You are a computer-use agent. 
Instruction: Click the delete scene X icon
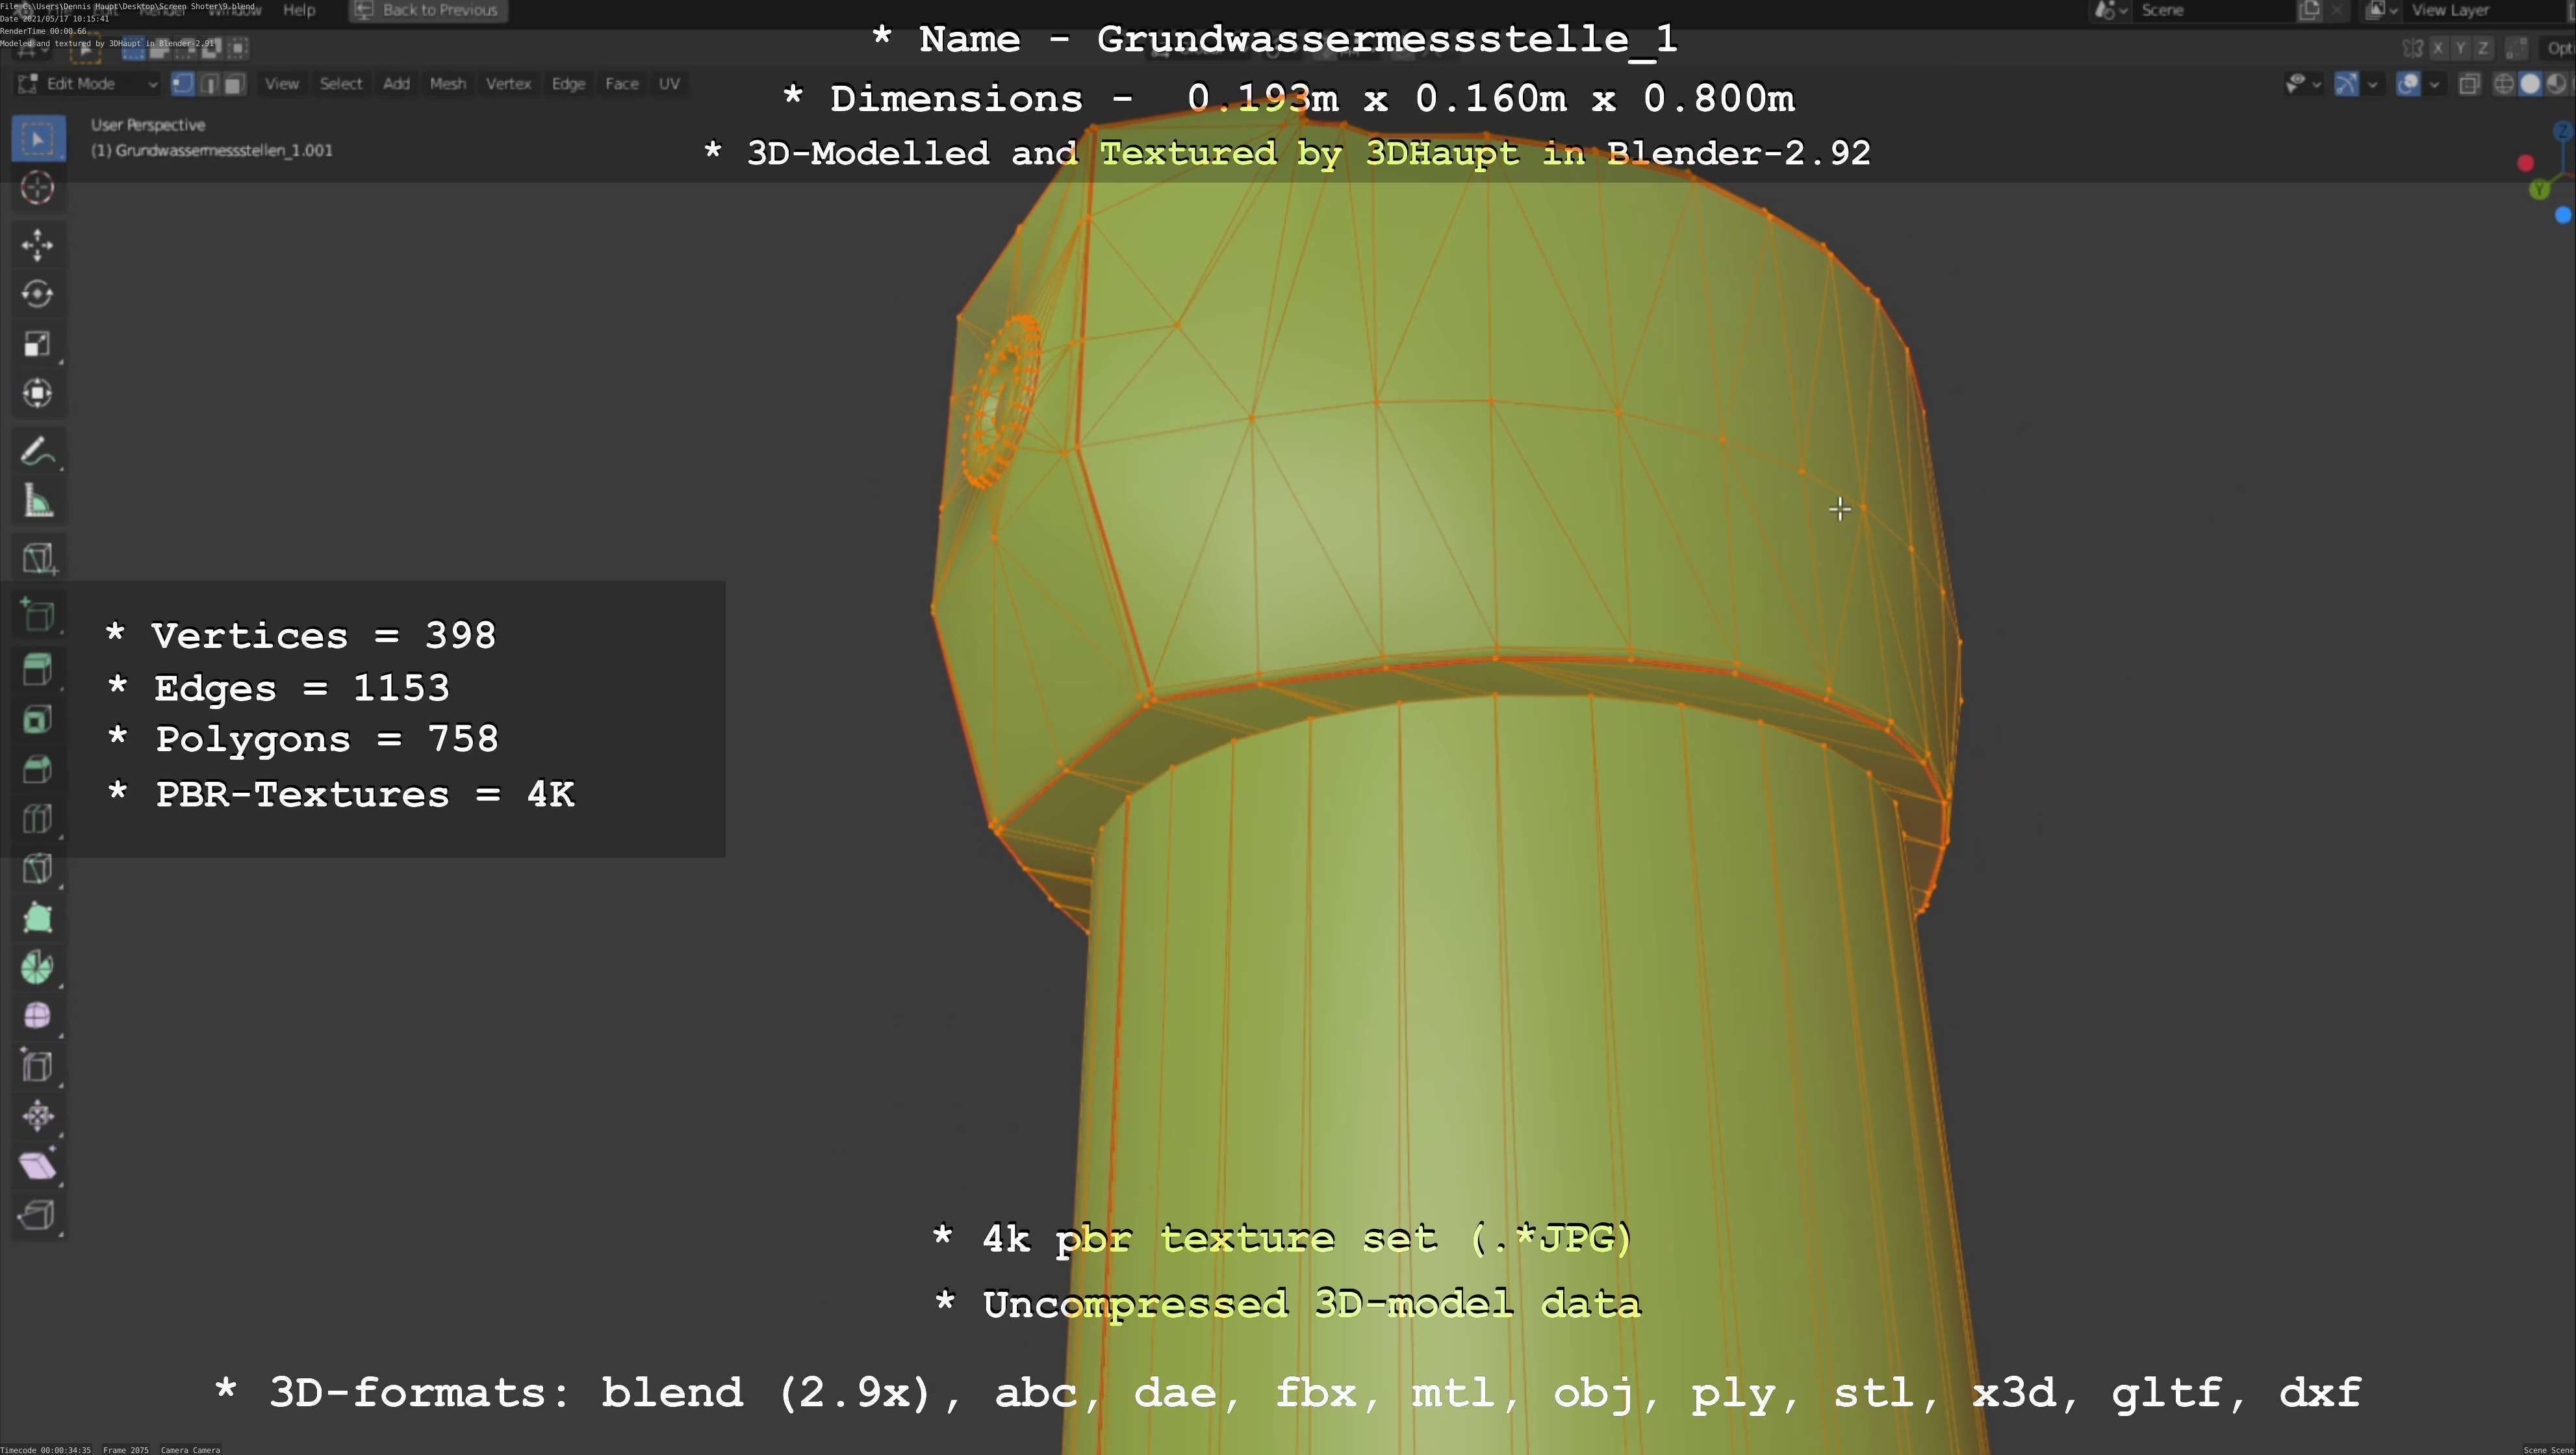click(2336, 10)
